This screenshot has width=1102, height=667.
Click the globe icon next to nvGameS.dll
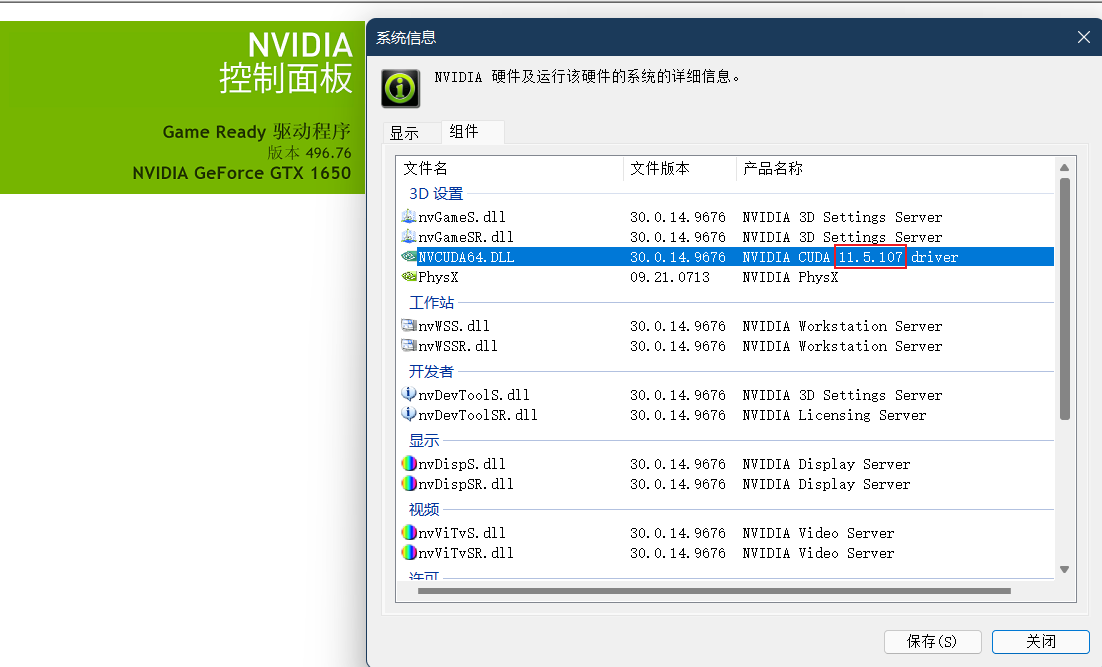(x=409, y=216)
